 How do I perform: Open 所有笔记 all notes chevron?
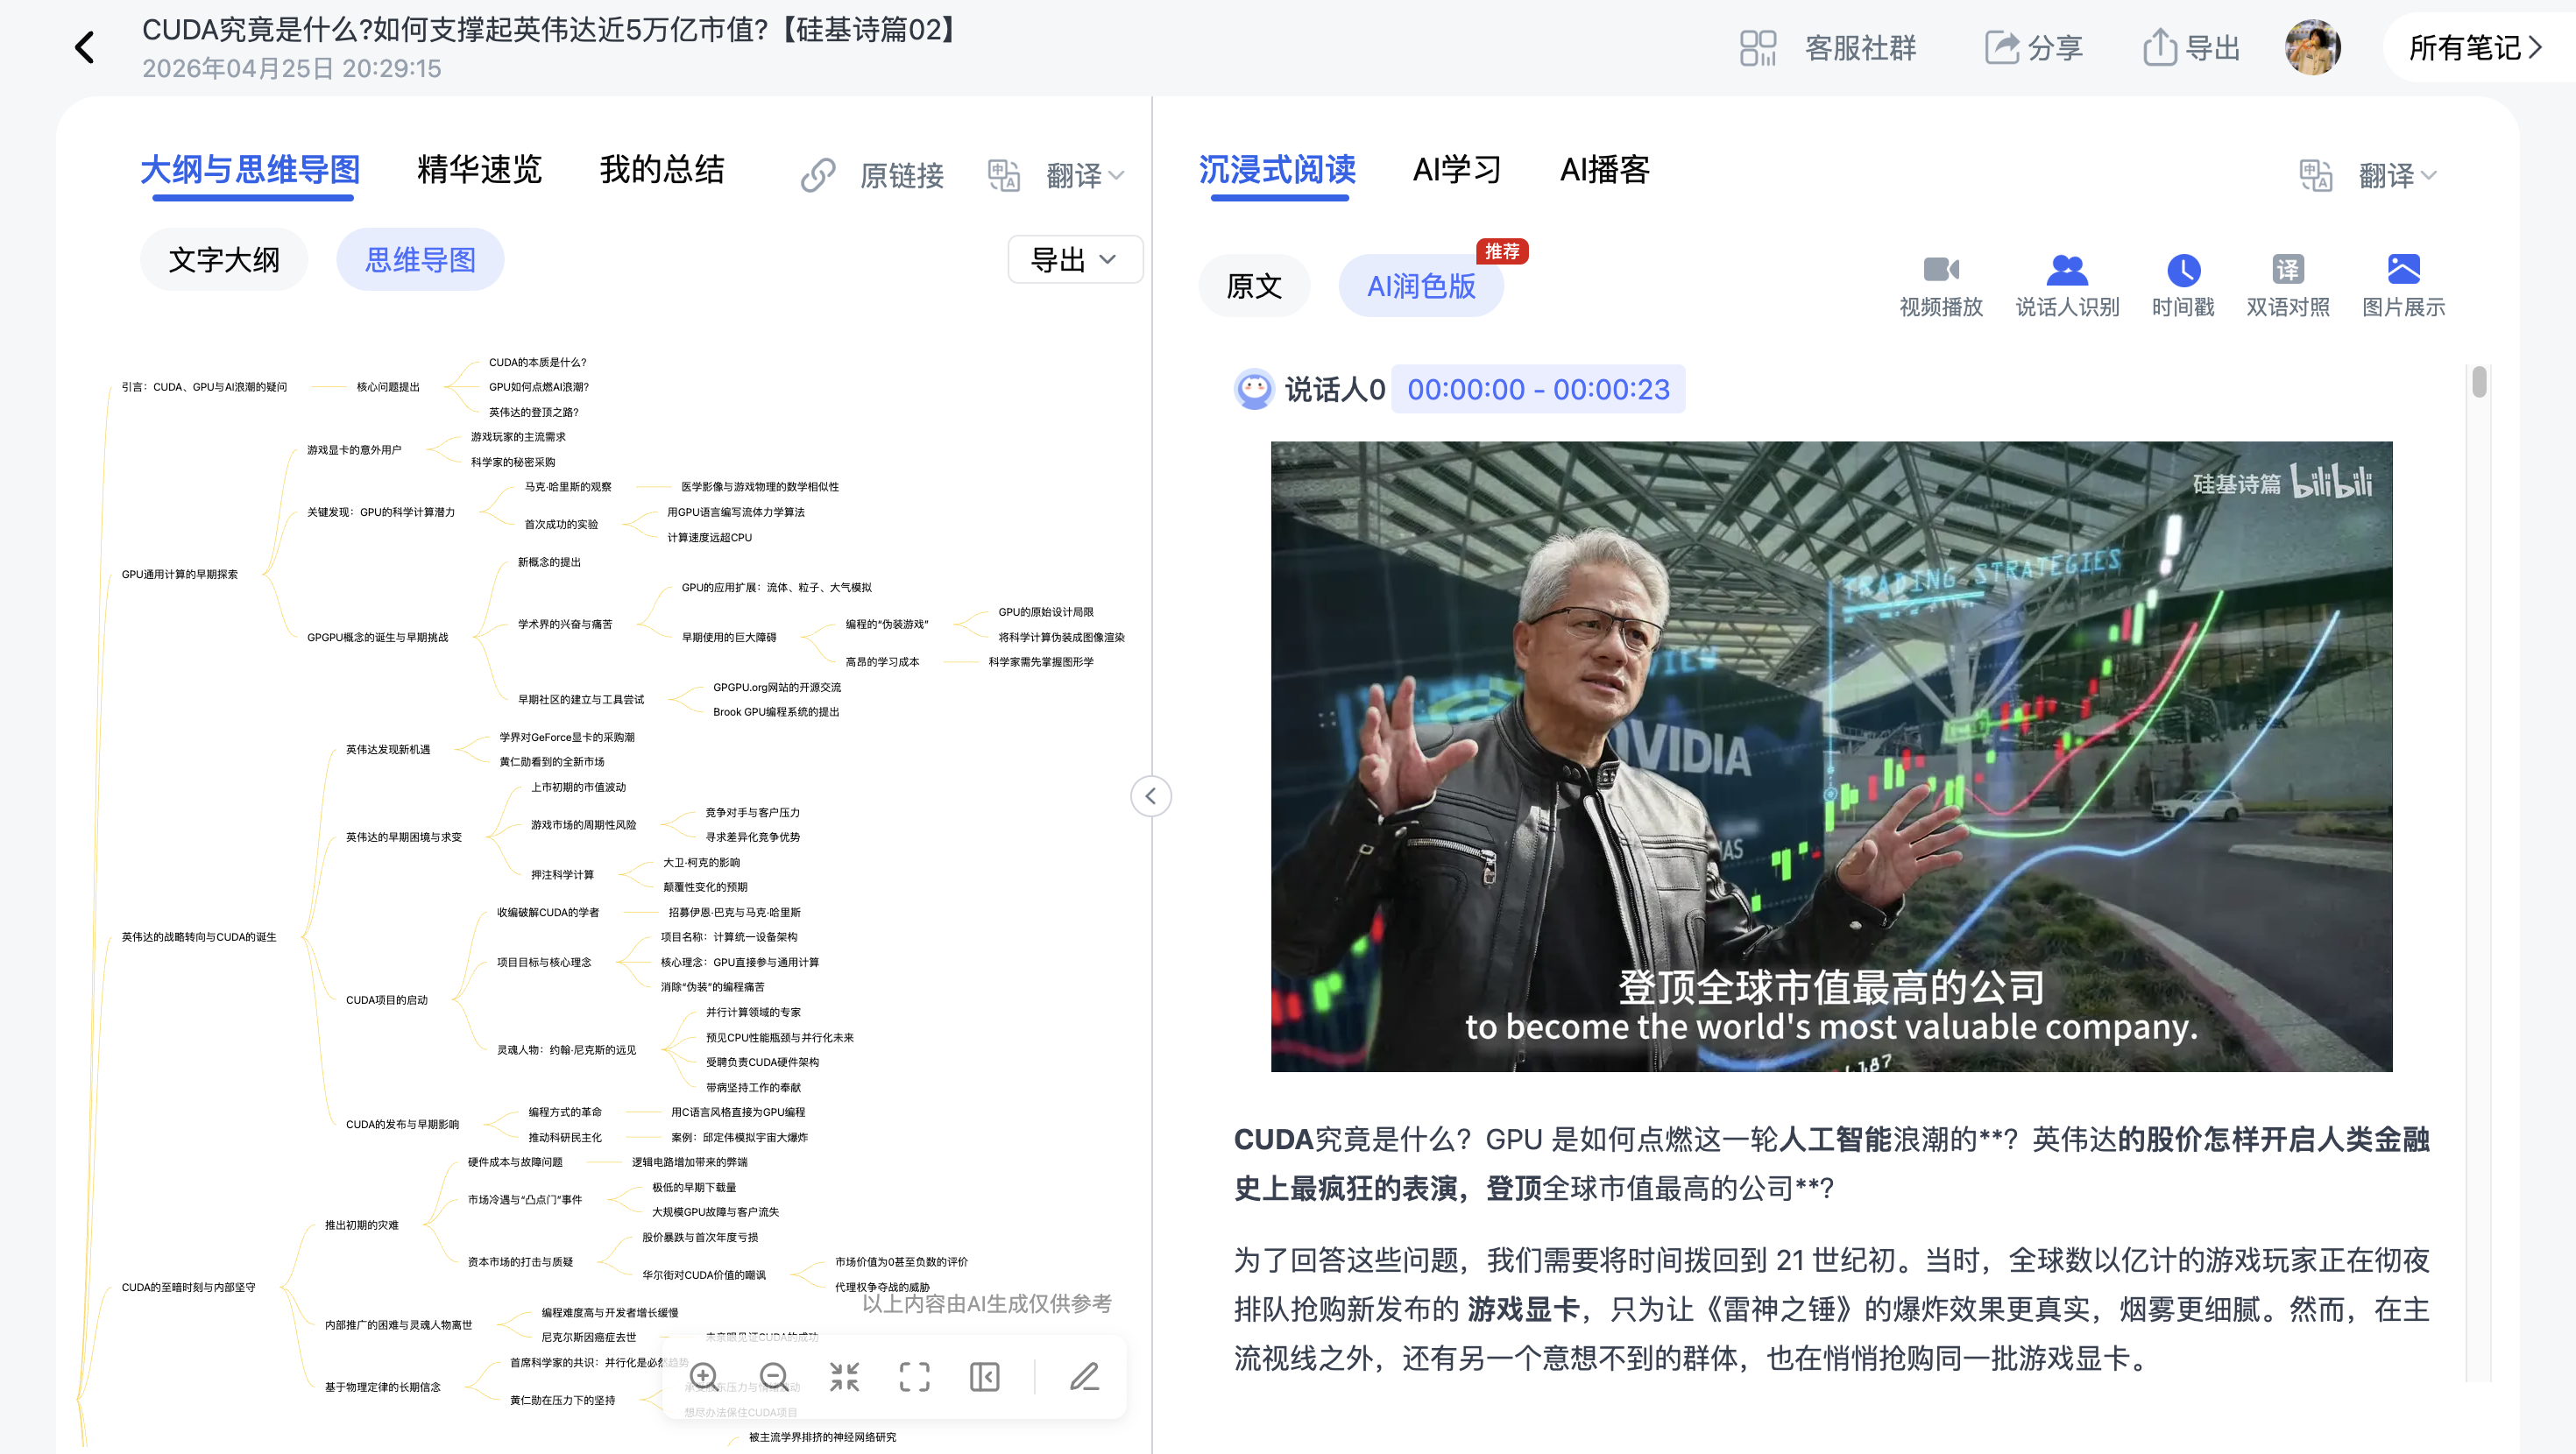click(x=2535, y=47)
